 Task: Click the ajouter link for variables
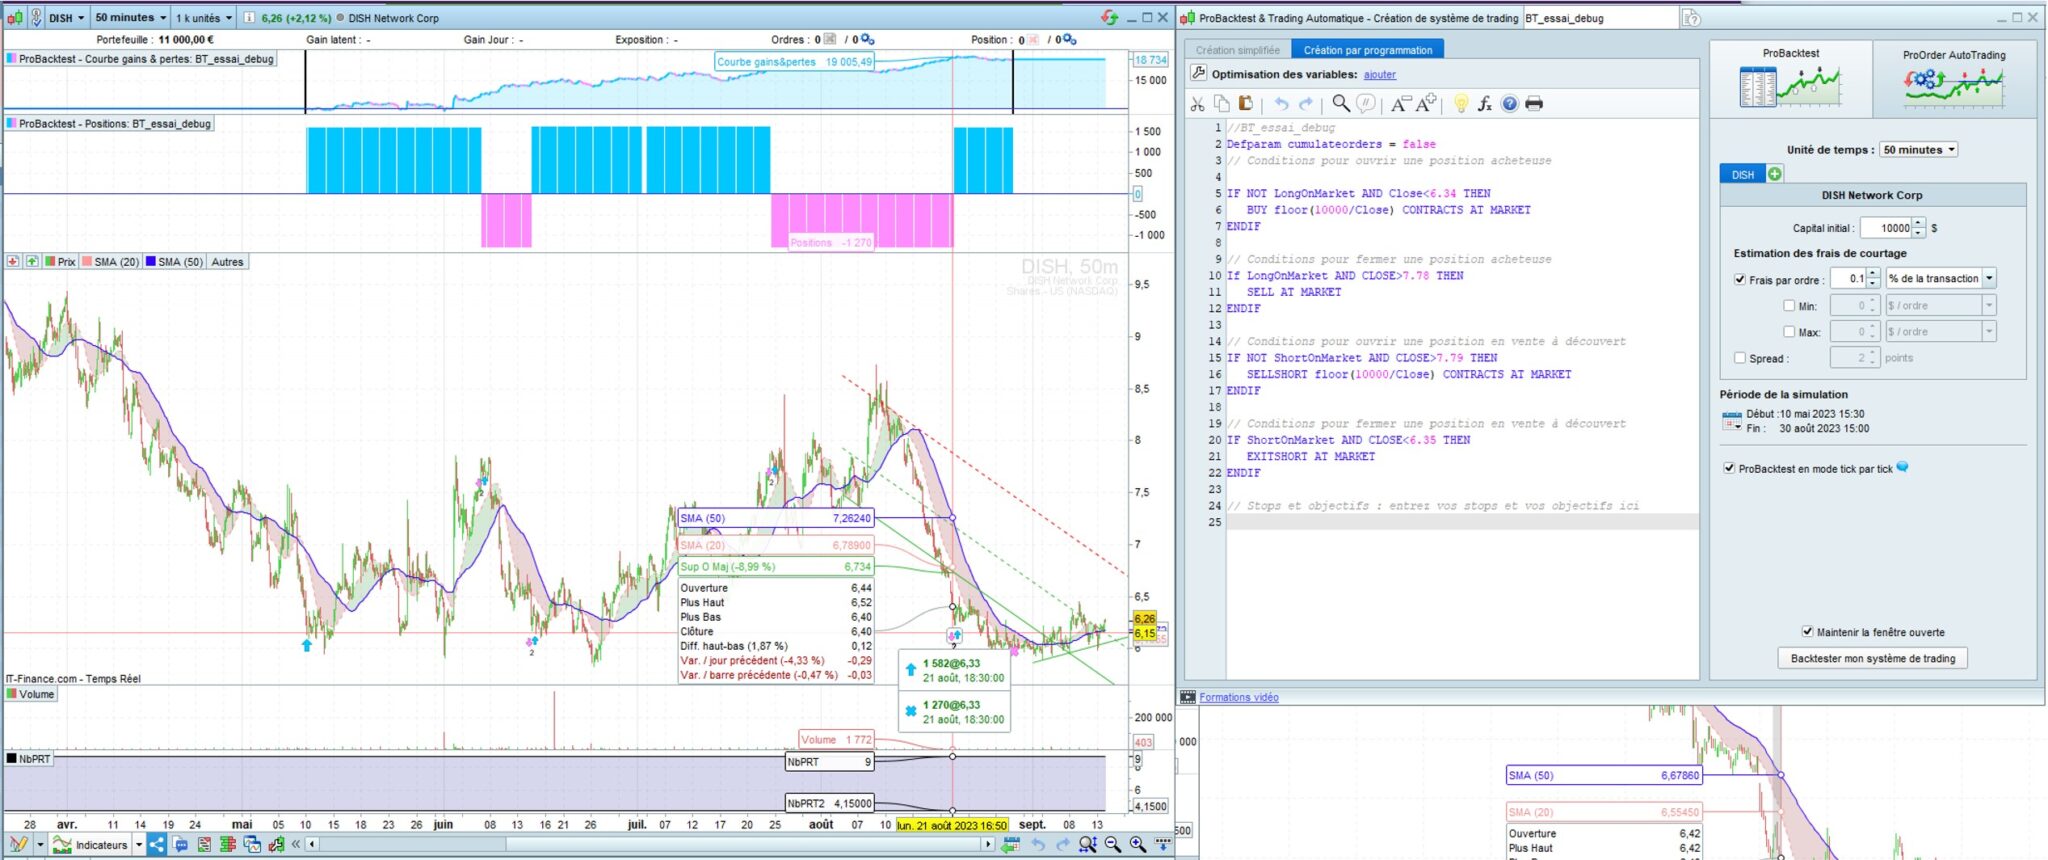point(1379,74)
